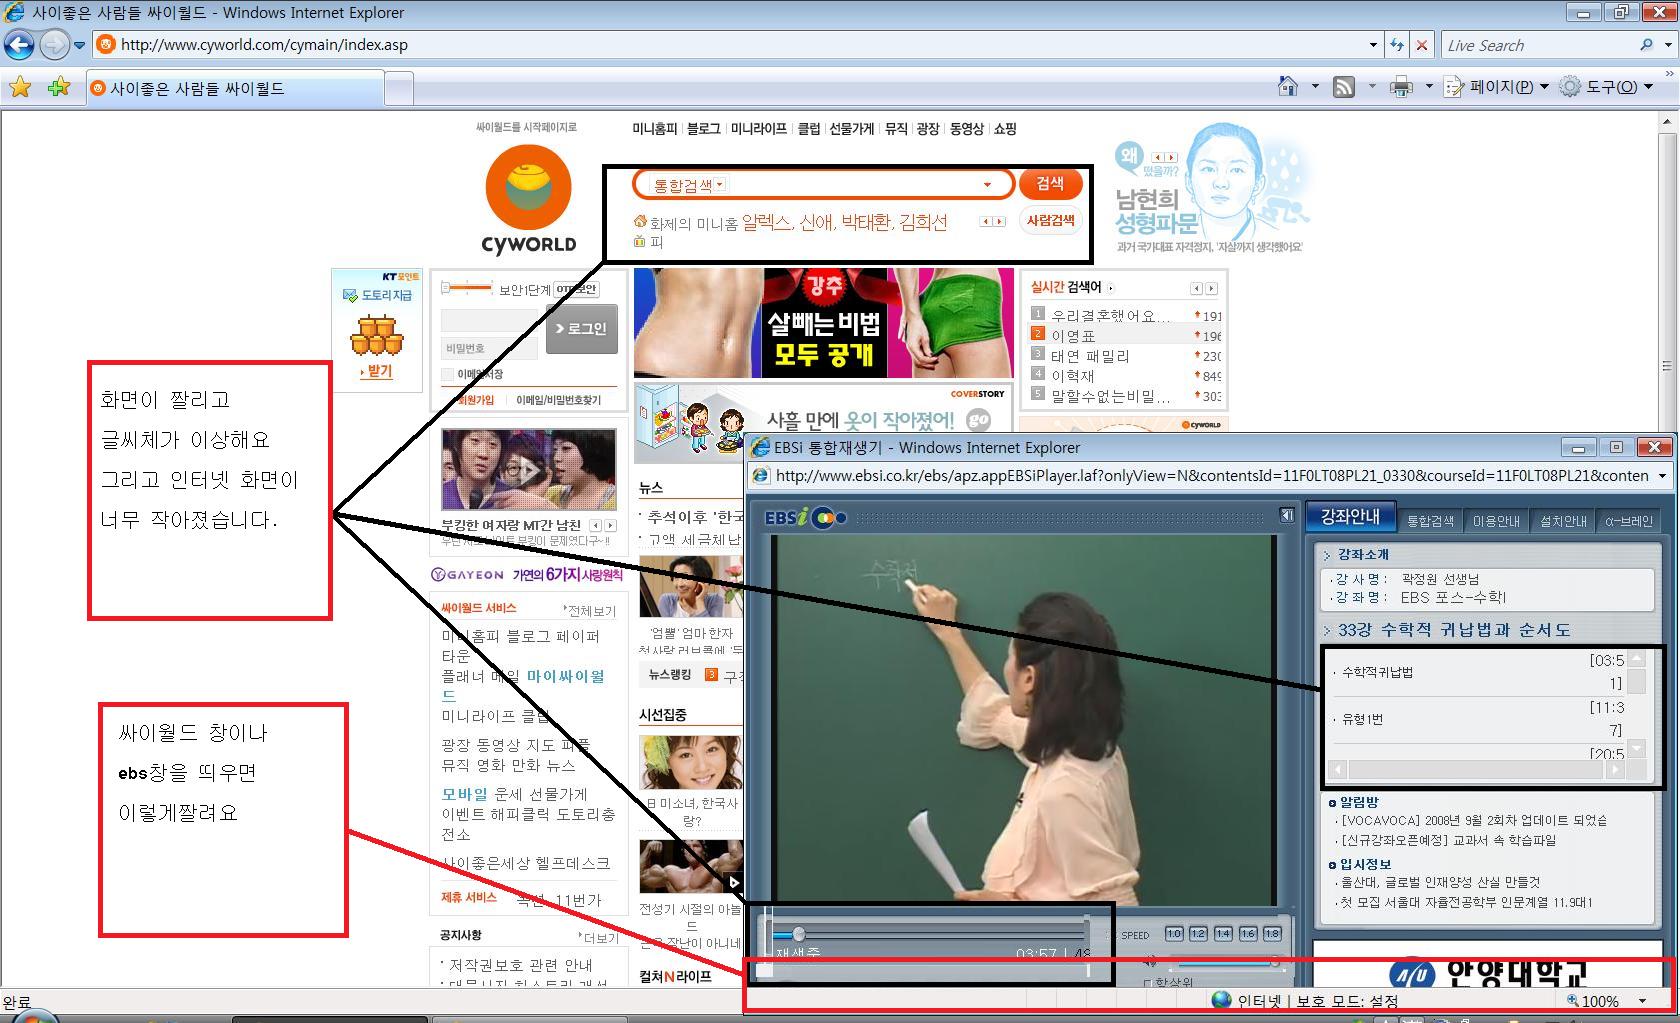Click the IE Forward arrow button
The width and height of the screenshot is (1680, 1023).
pos(54,45)
